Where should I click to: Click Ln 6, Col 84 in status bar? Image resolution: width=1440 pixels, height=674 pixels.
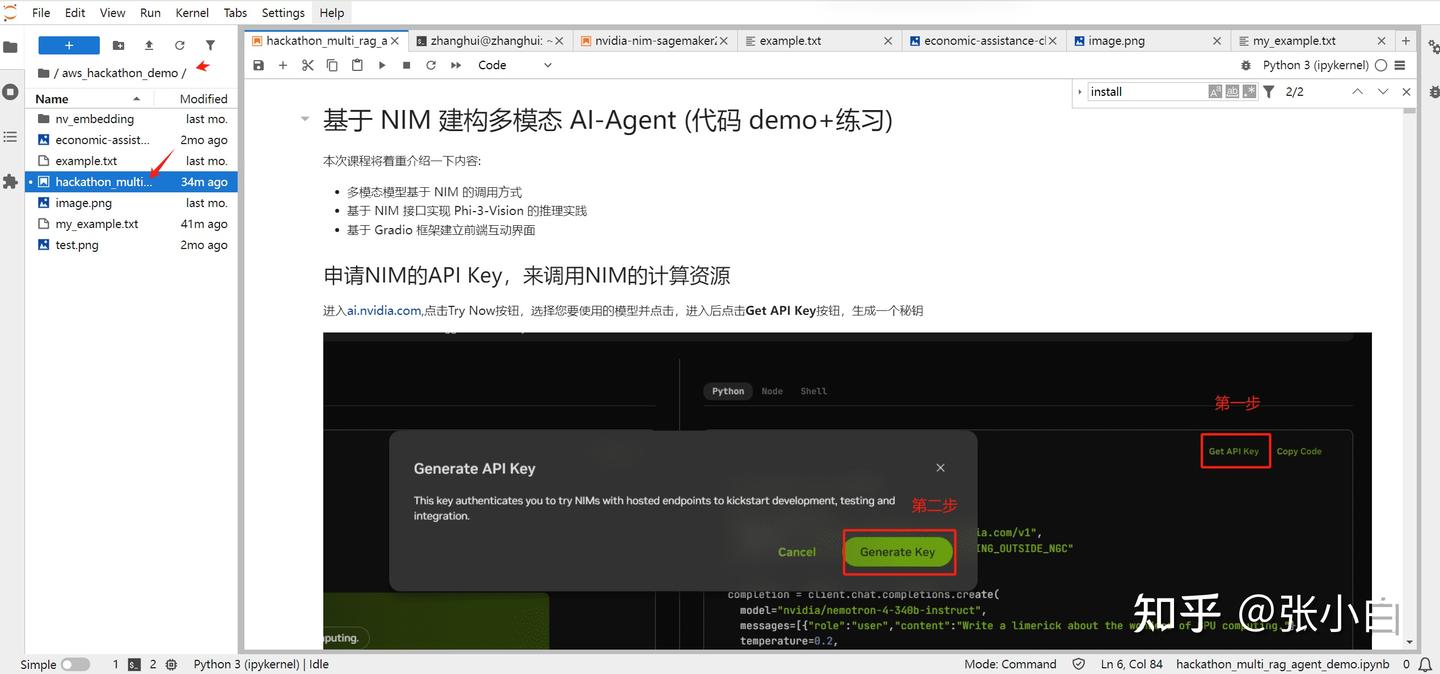1131,664
